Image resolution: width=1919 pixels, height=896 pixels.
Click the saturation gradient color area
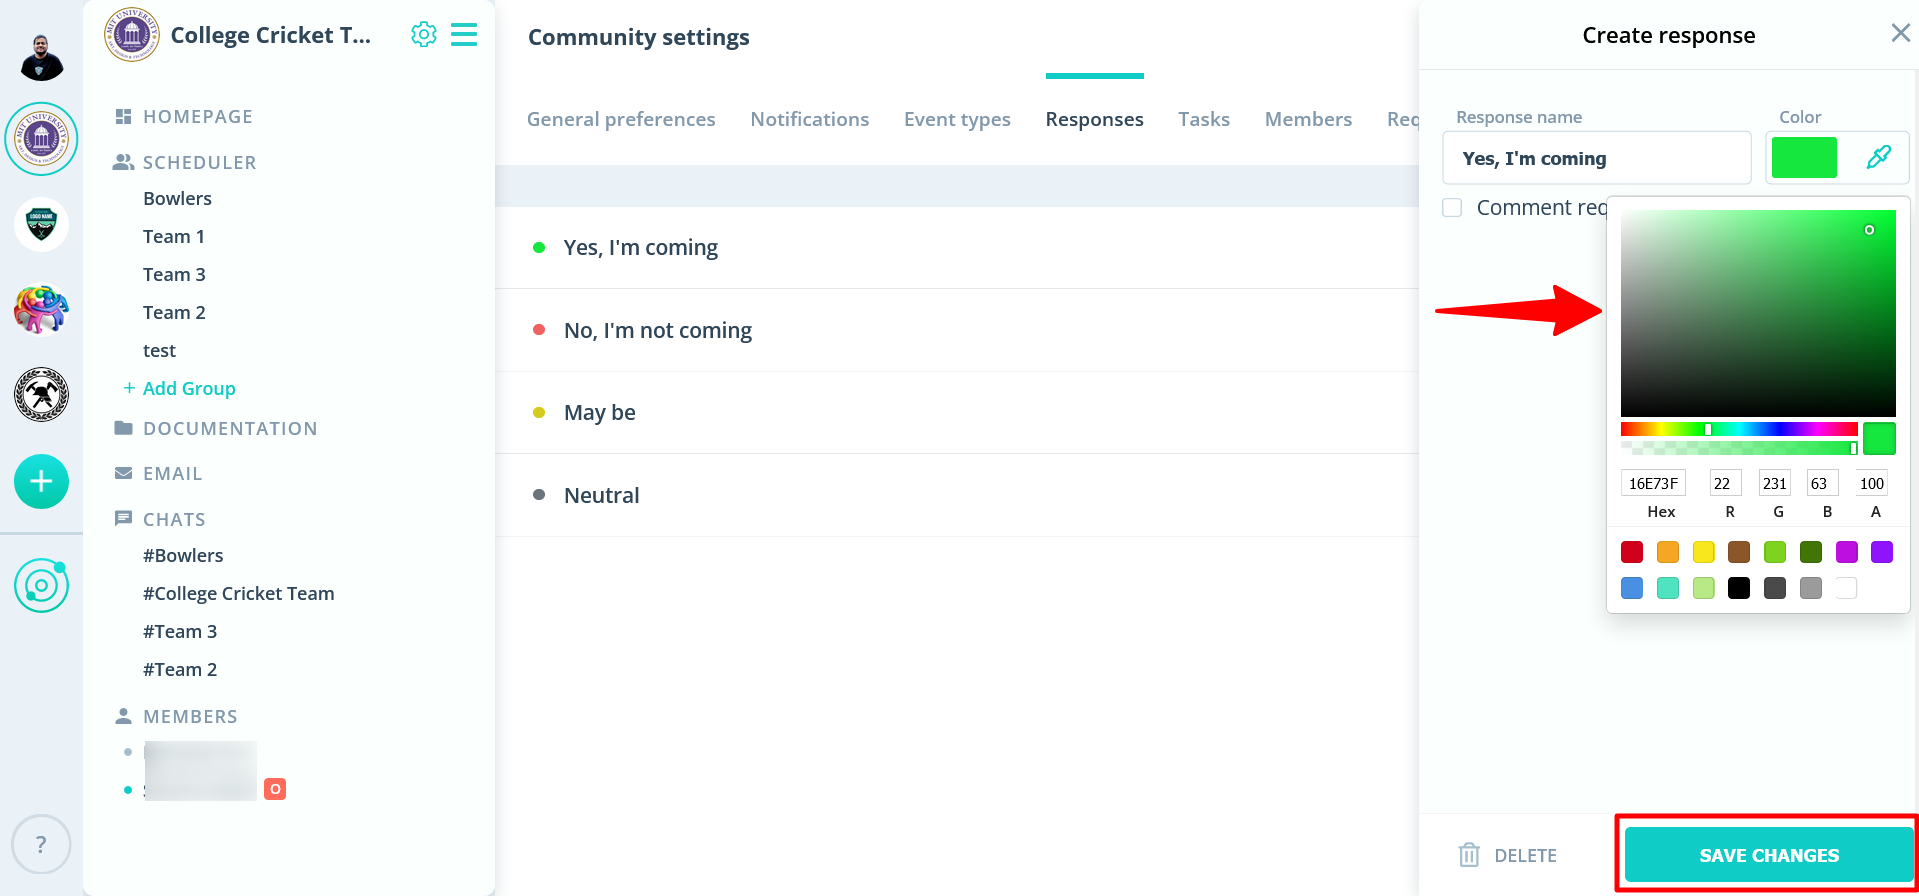(1758, 313)
